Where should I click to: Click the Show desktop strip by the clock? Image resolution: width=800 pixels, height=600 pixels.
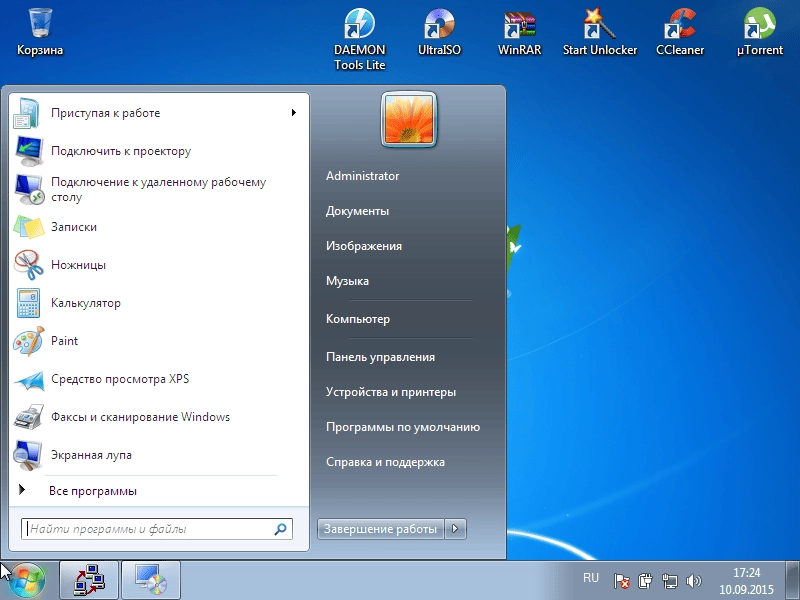(792, 580)
